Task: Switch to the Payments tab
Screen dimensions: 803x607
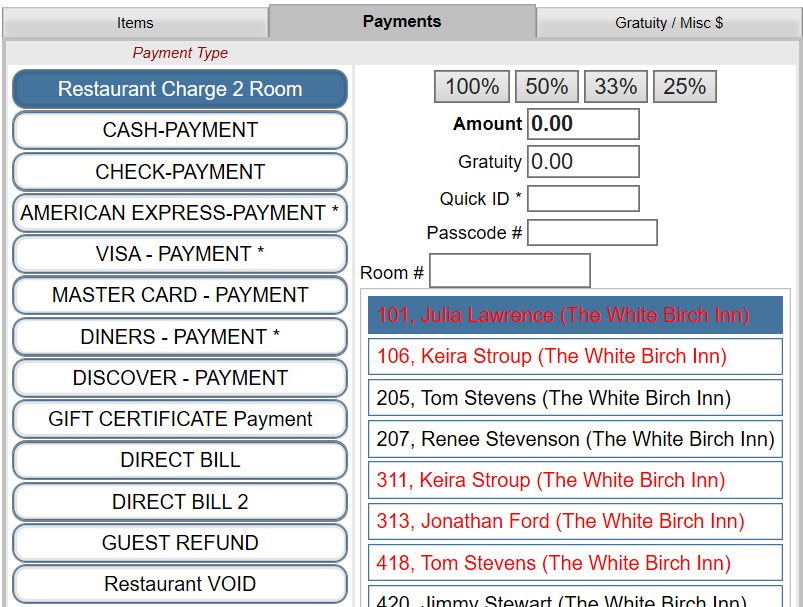Action: coord(401,22)
